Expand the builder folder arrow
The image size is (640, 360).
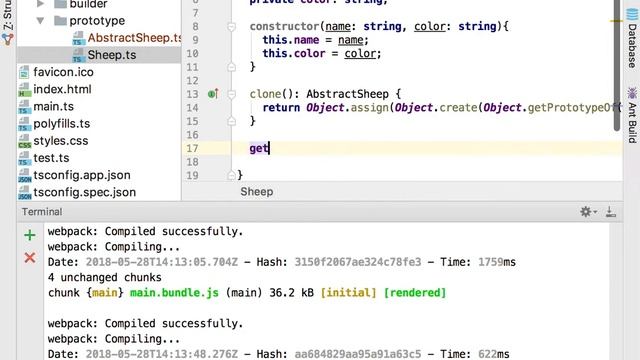(x=40, y=4)
